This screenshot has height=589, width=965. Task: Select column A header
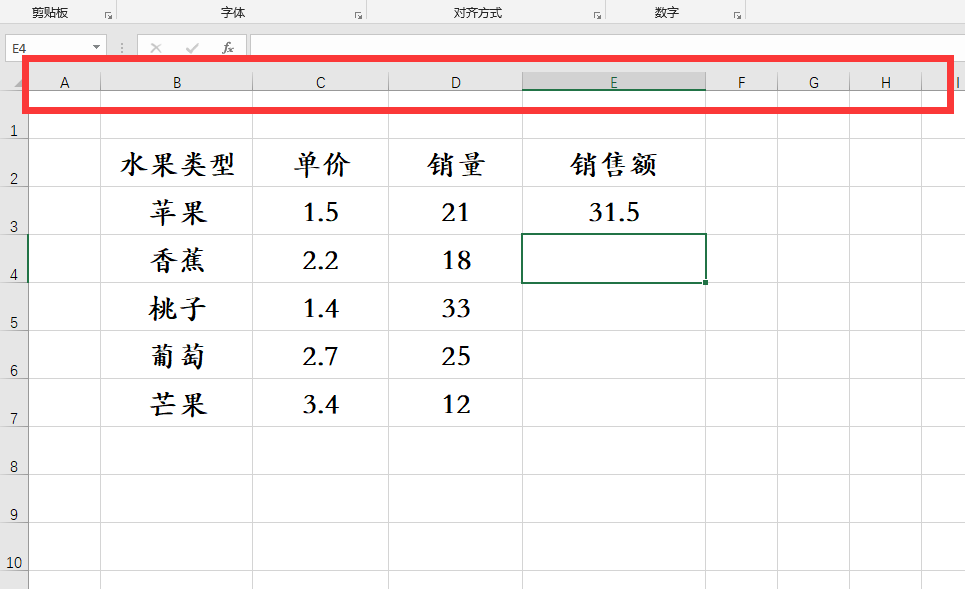[x=65, y=82]
